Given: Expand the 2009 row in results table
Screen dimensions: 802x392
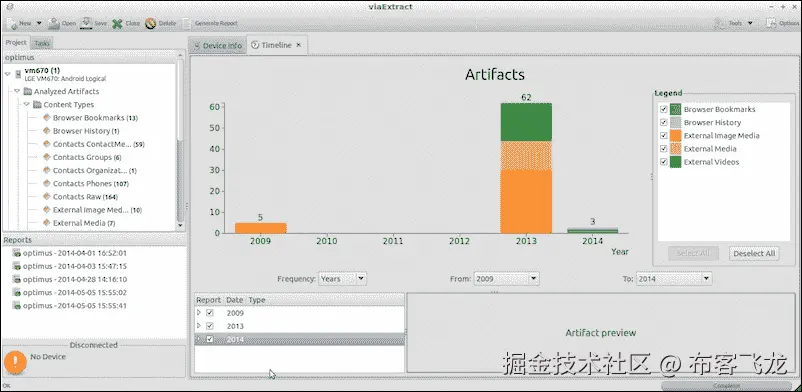Looking at the screenshot, I should coord(199,312).
